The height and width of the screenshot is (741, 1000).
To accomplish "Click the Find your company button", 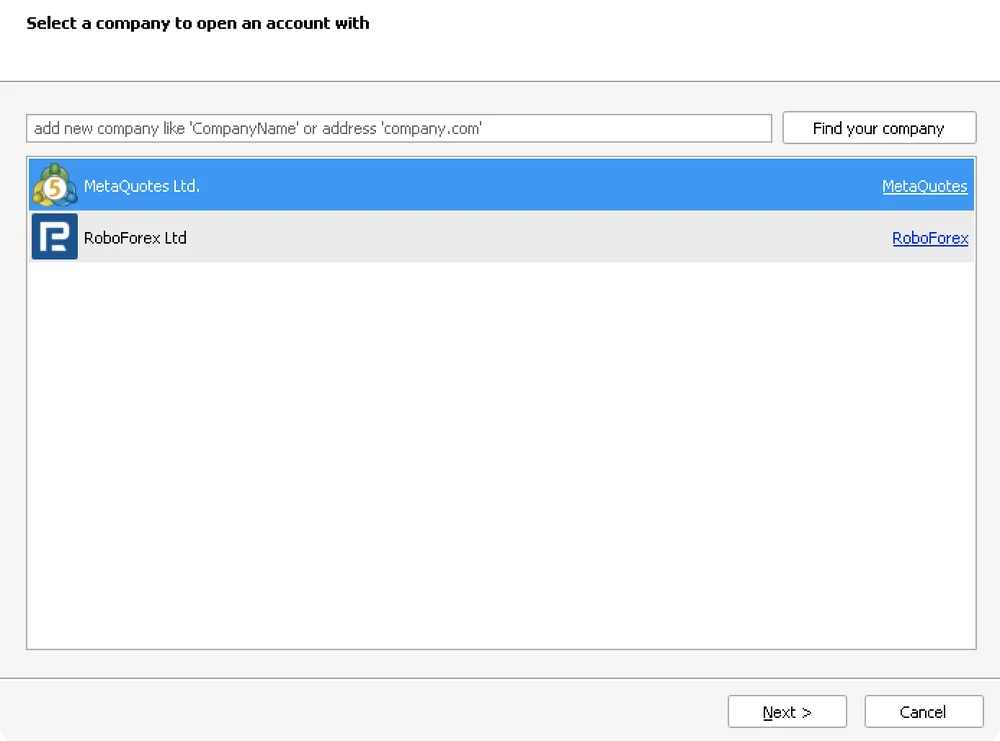I will point(879,128).
